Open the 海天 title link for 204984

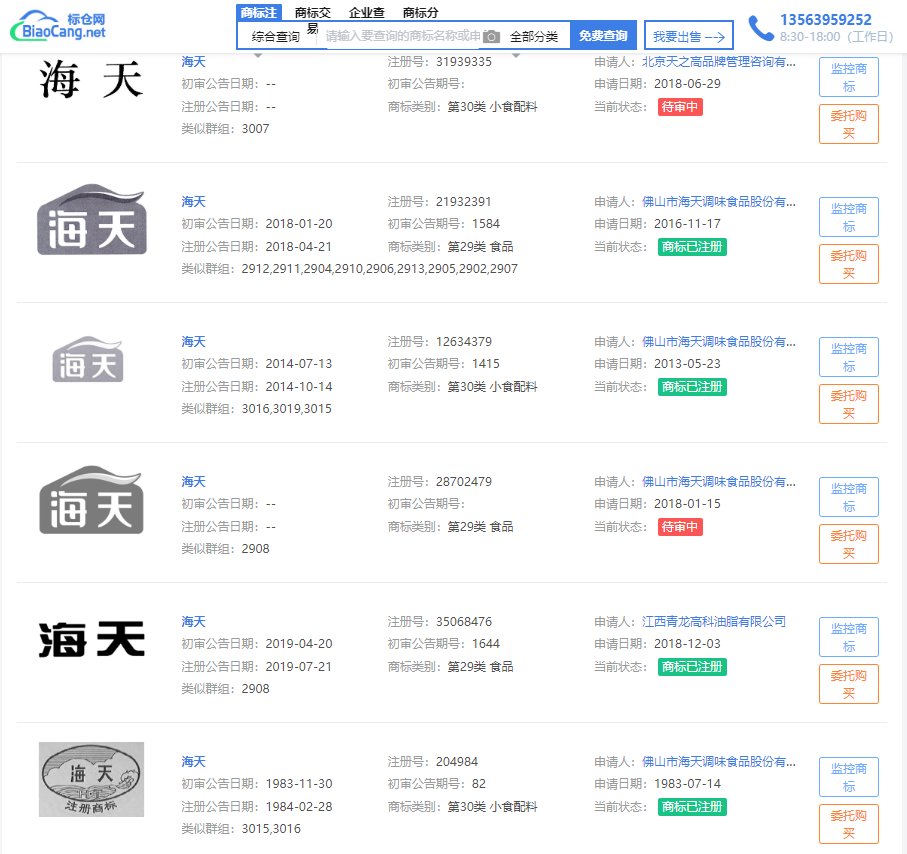(x=193, y=761)
